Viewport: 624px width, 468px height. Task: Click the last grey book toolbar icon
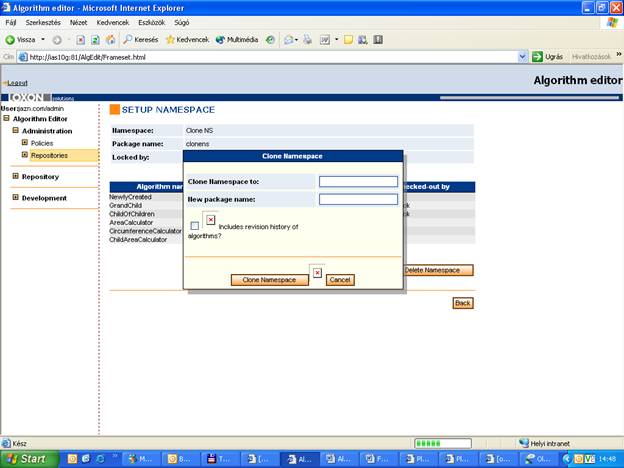[x=378, y=40]
